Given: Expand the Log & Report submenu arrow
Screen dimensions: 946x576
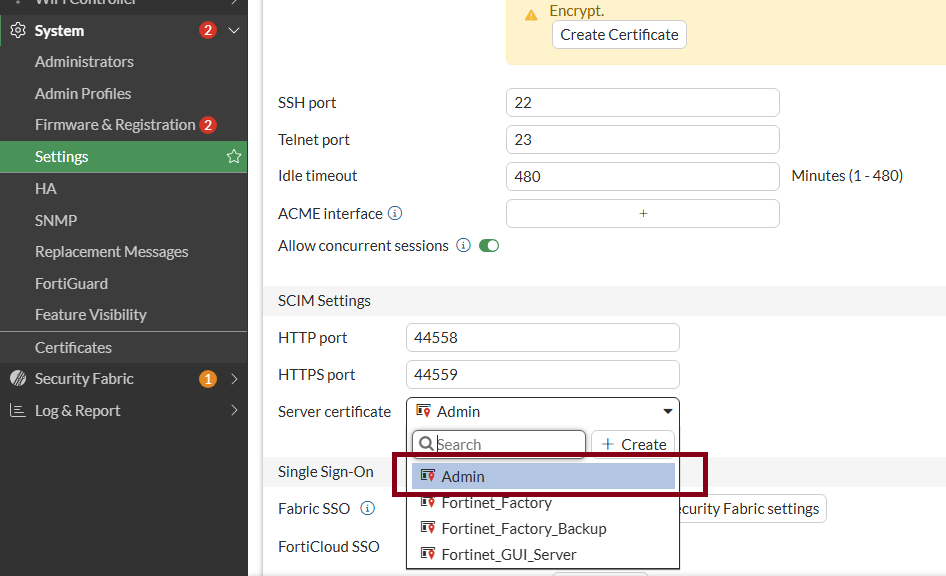Looking at the screenshot, I should 234,410.
